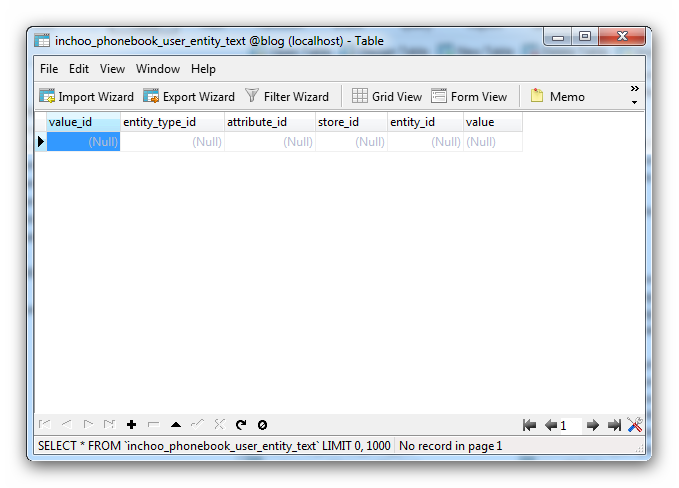Switch to Grid View
The height and width of the screenshot is (488, 679).
point(387,97)
